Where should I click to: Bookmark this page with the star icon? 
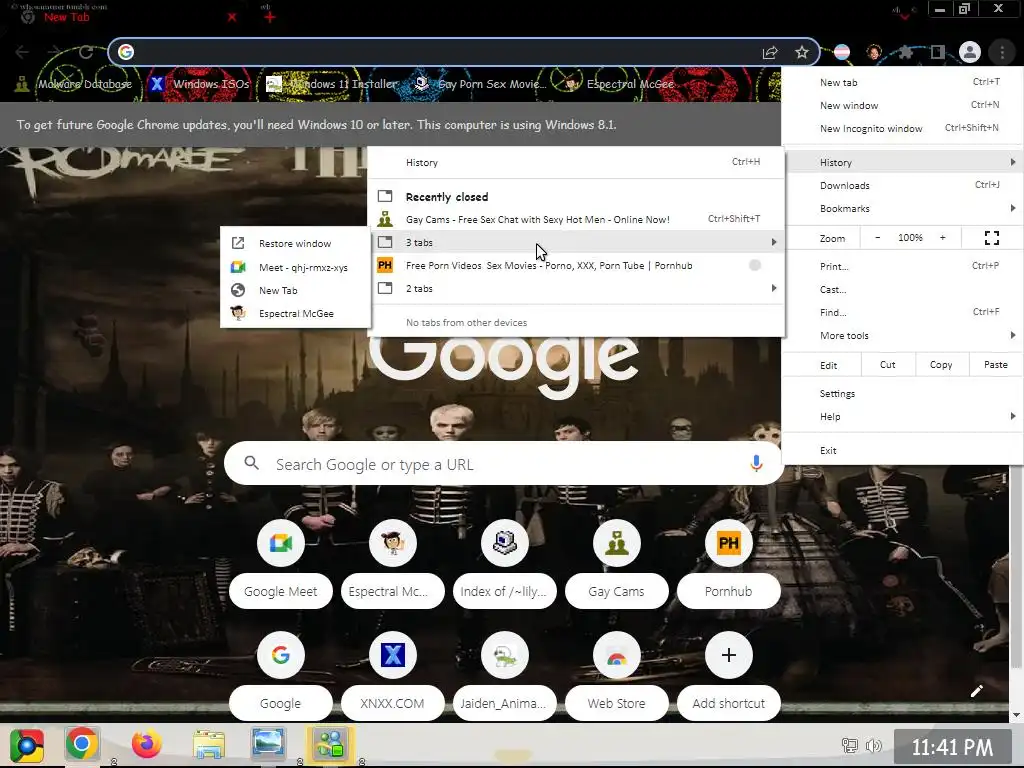coord(802,52)
